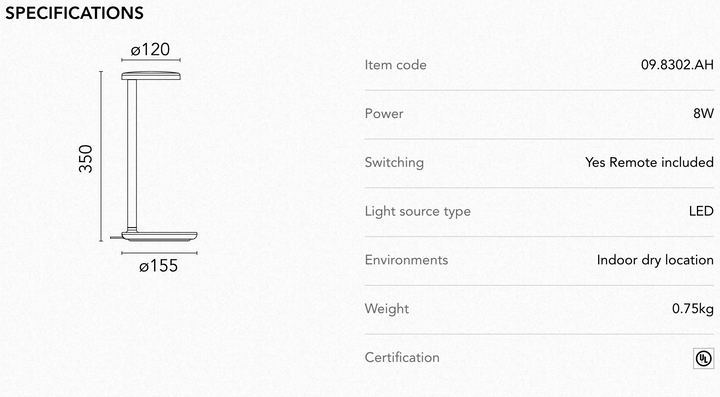Click the lamp head in drawing
Screen dimensions: 720x397
coord(151,76)
